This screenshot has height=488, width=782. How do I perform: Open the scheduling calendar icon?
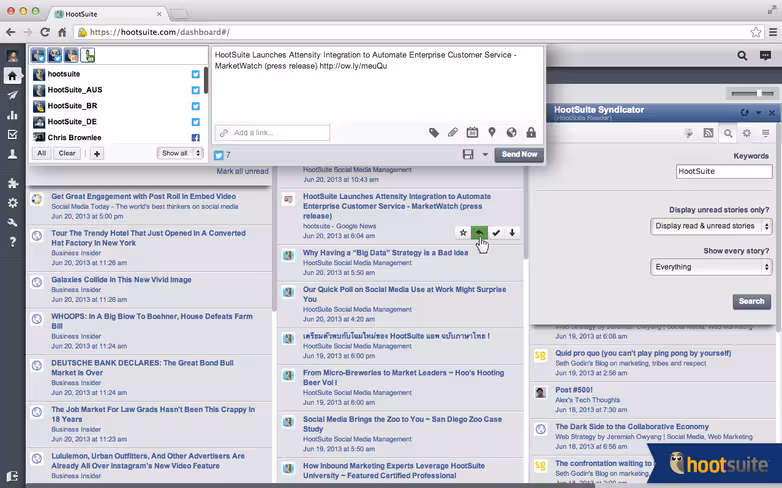pos(472,132)
